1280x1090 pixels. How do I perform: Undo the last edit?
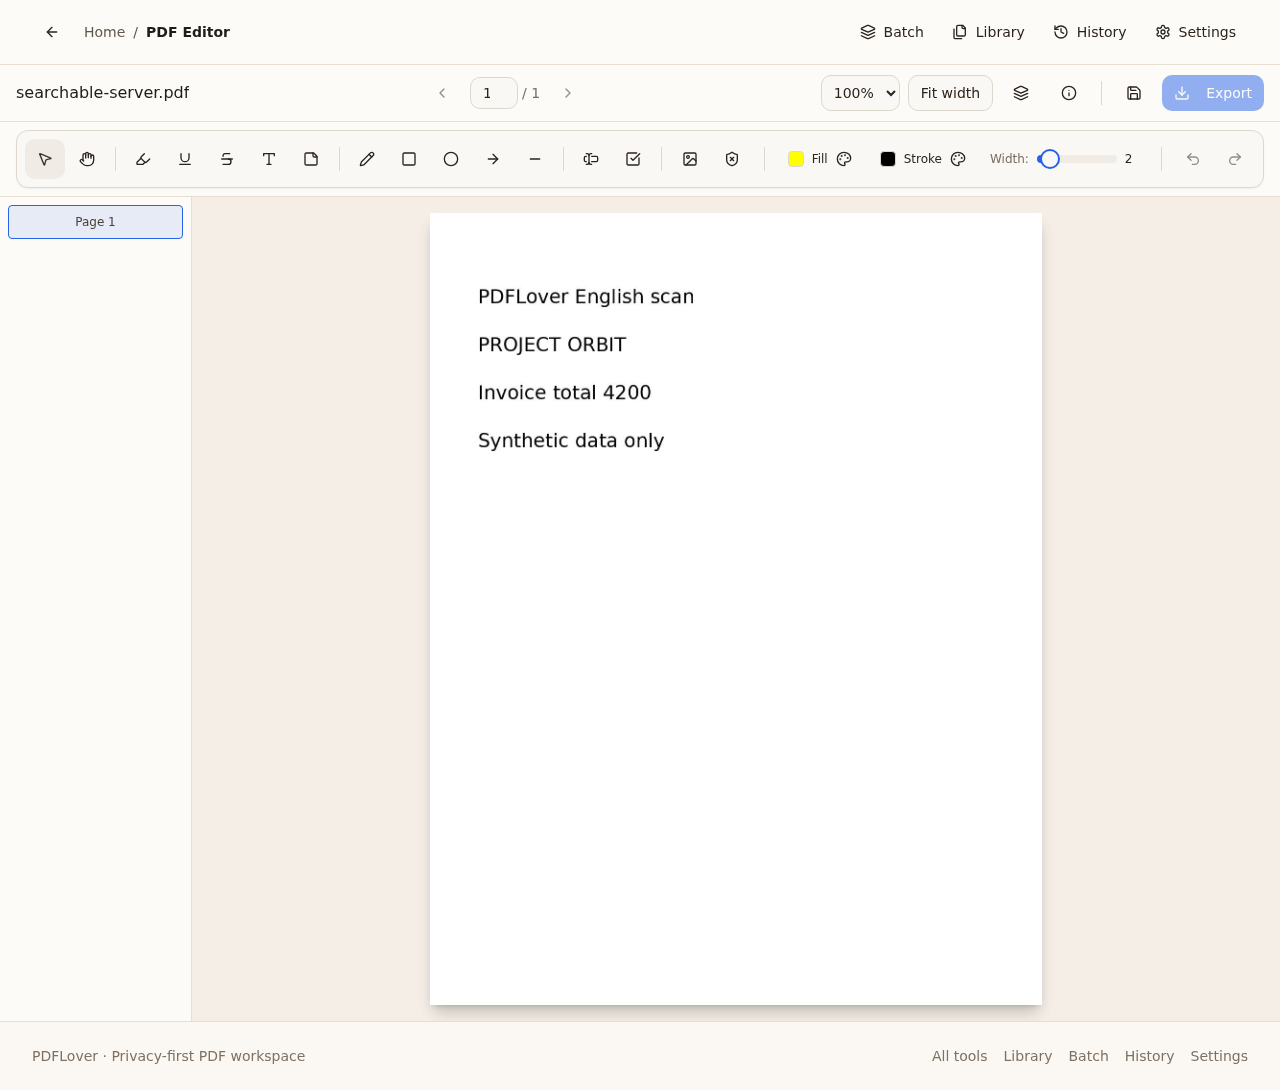click(1193, 159)
